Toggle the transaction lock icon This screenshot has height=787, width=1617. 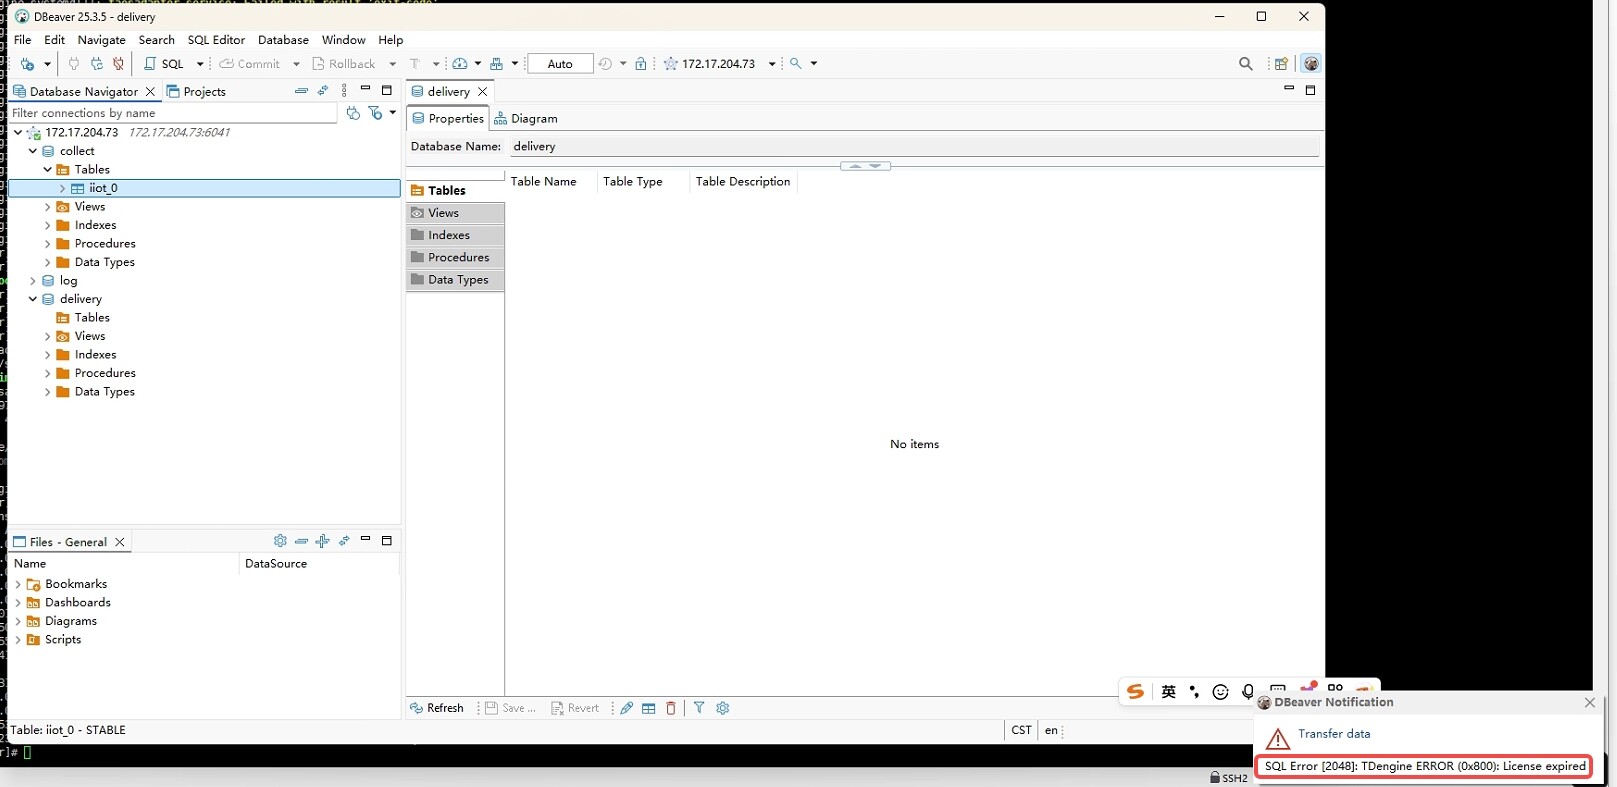[x=641, y=64]
